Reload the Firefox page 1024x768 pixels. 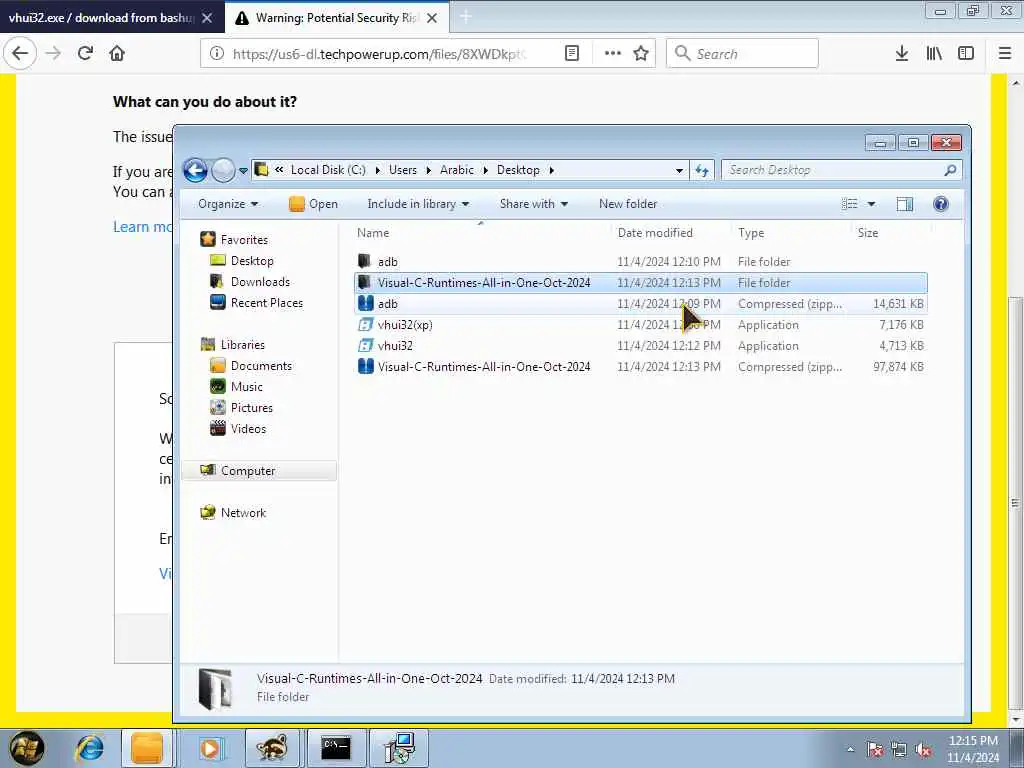tap(85, 53)
